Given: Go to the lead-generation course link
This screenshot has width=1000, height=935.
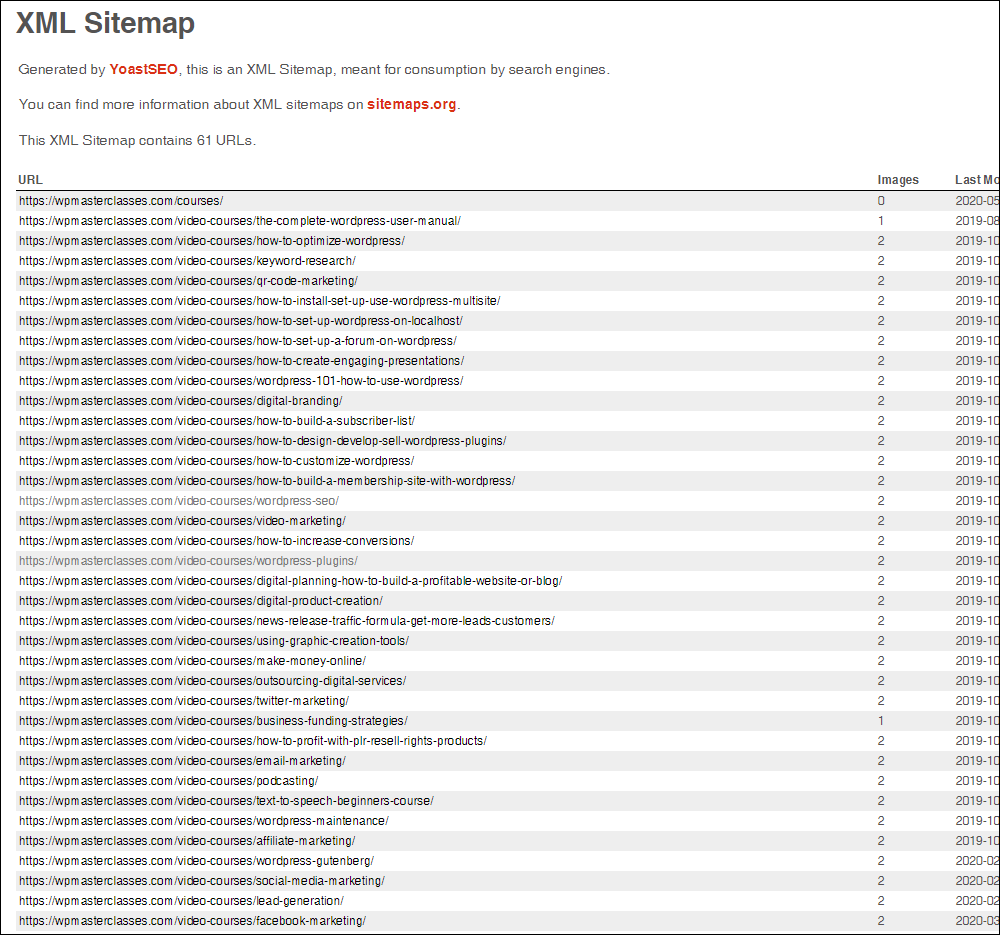Looking at the screenshot, I should pos(181,901).
